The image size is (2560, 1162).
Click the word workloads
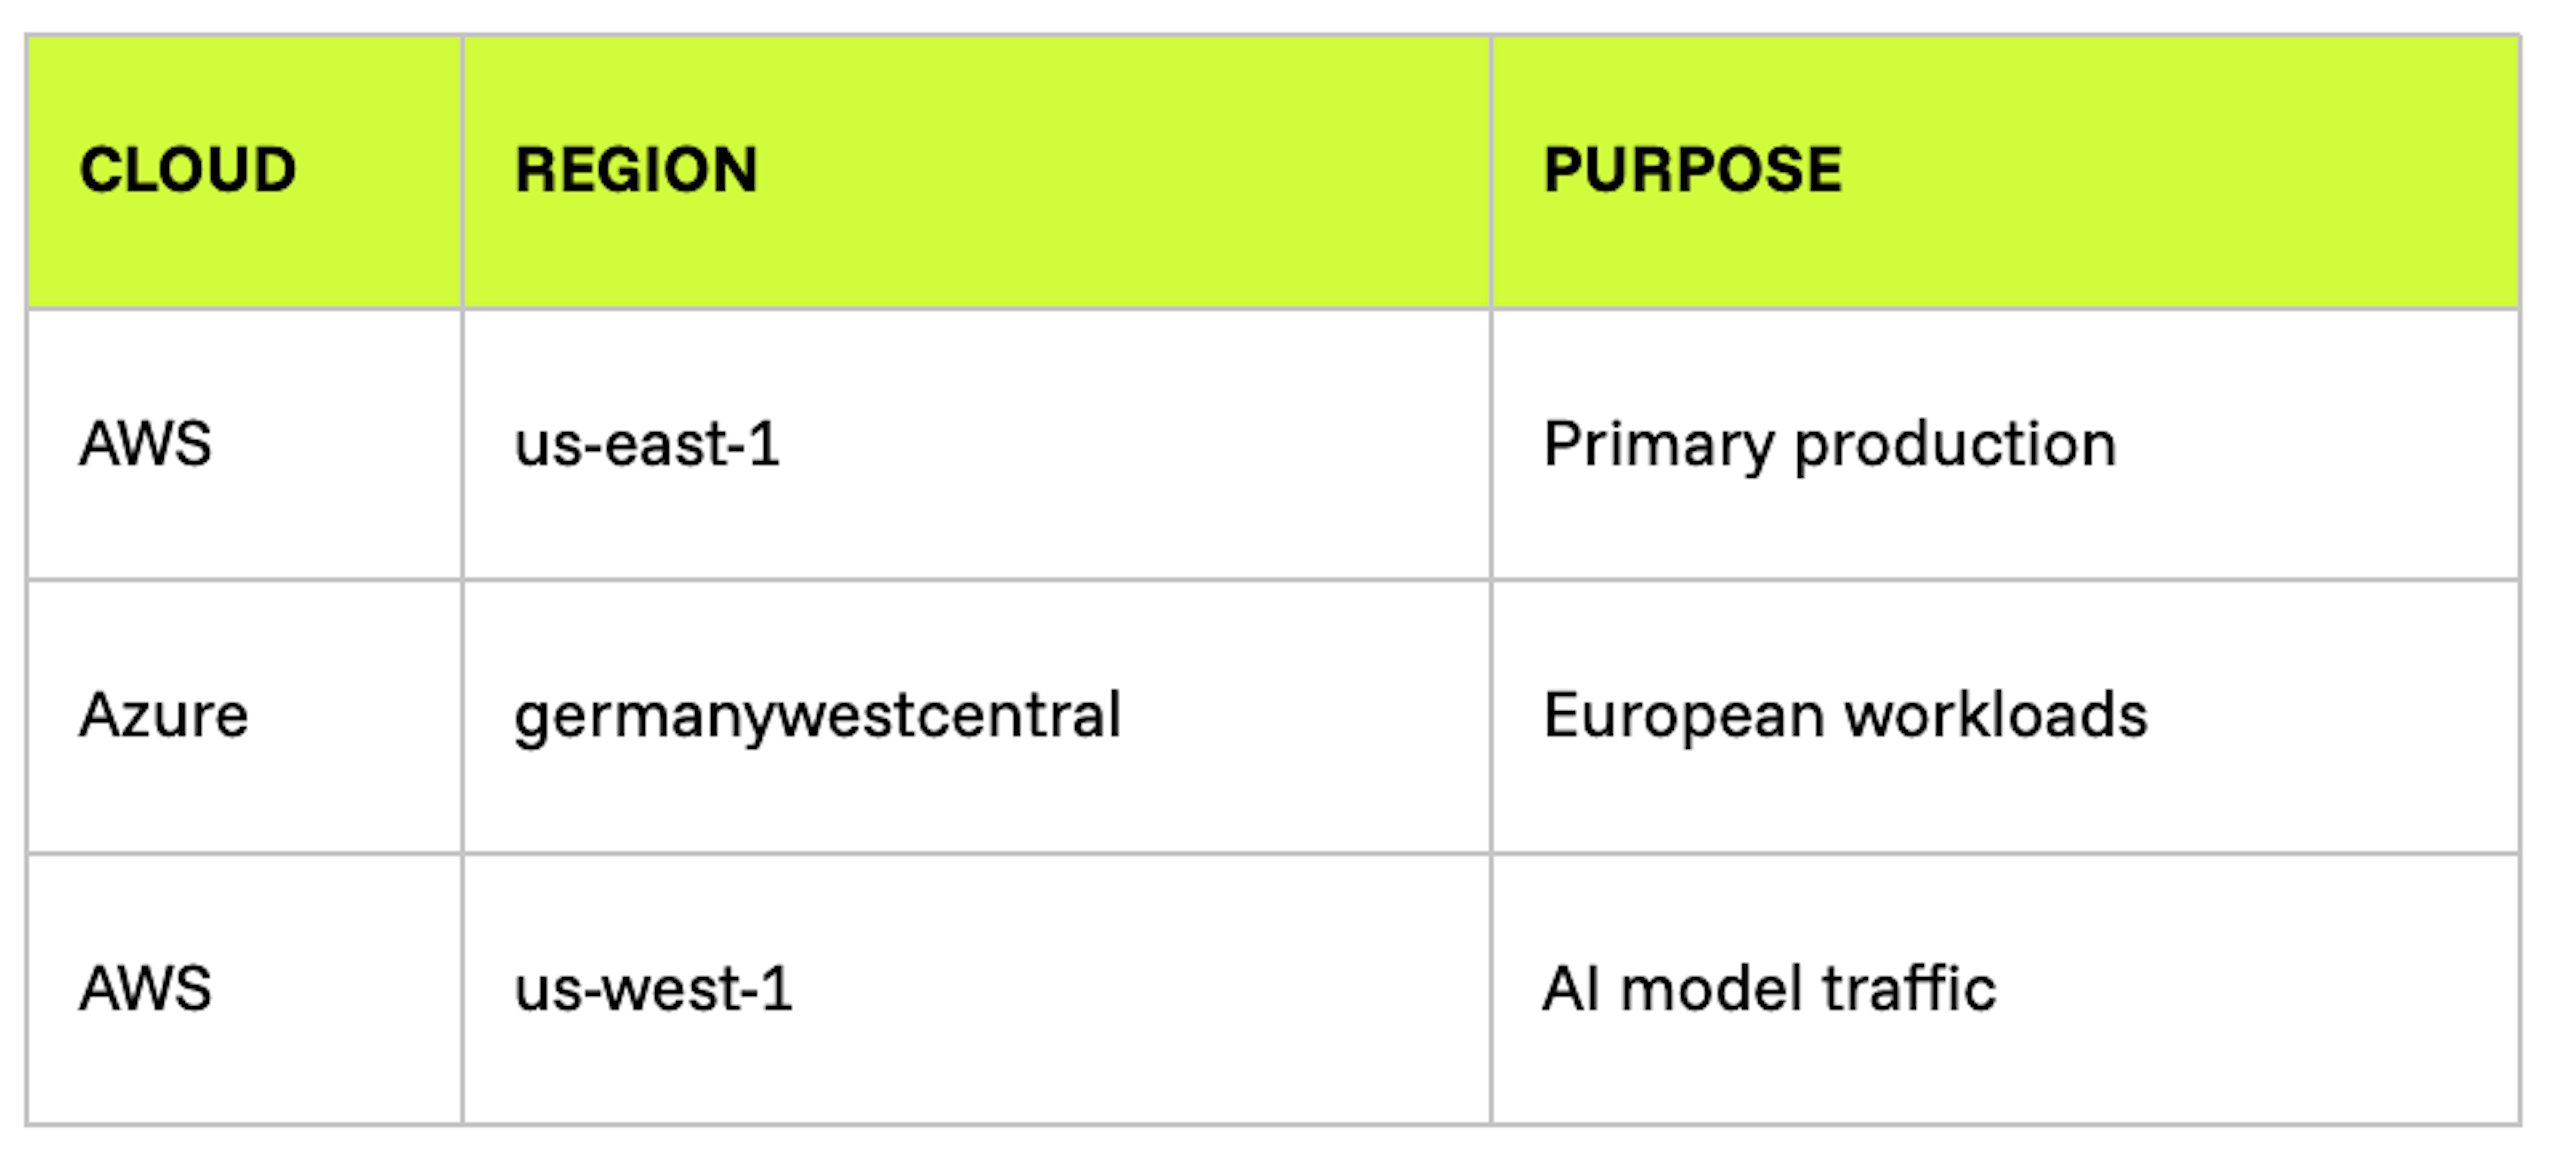click(x=1996, y=715)
